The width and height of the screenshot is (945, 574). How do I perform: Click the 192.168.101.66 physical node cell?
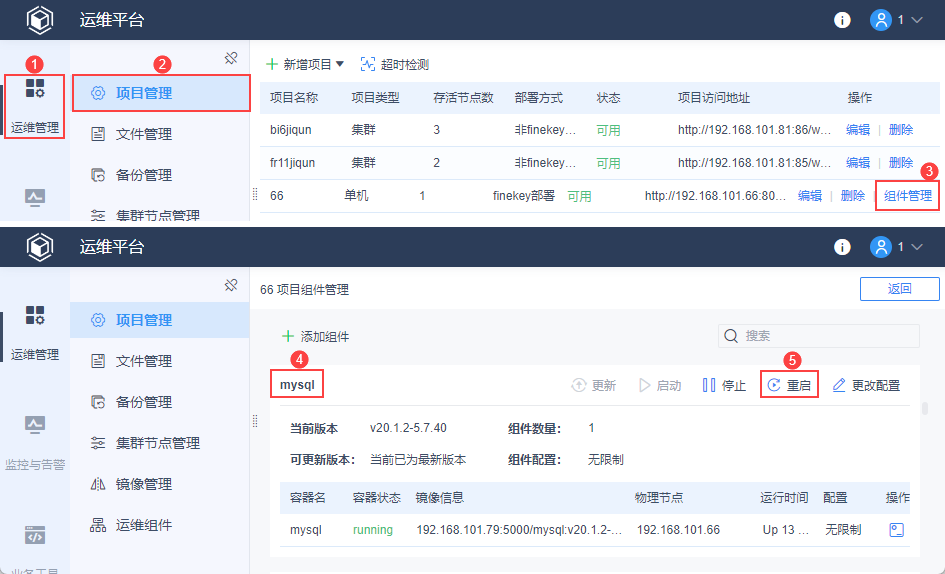(678, 530)
